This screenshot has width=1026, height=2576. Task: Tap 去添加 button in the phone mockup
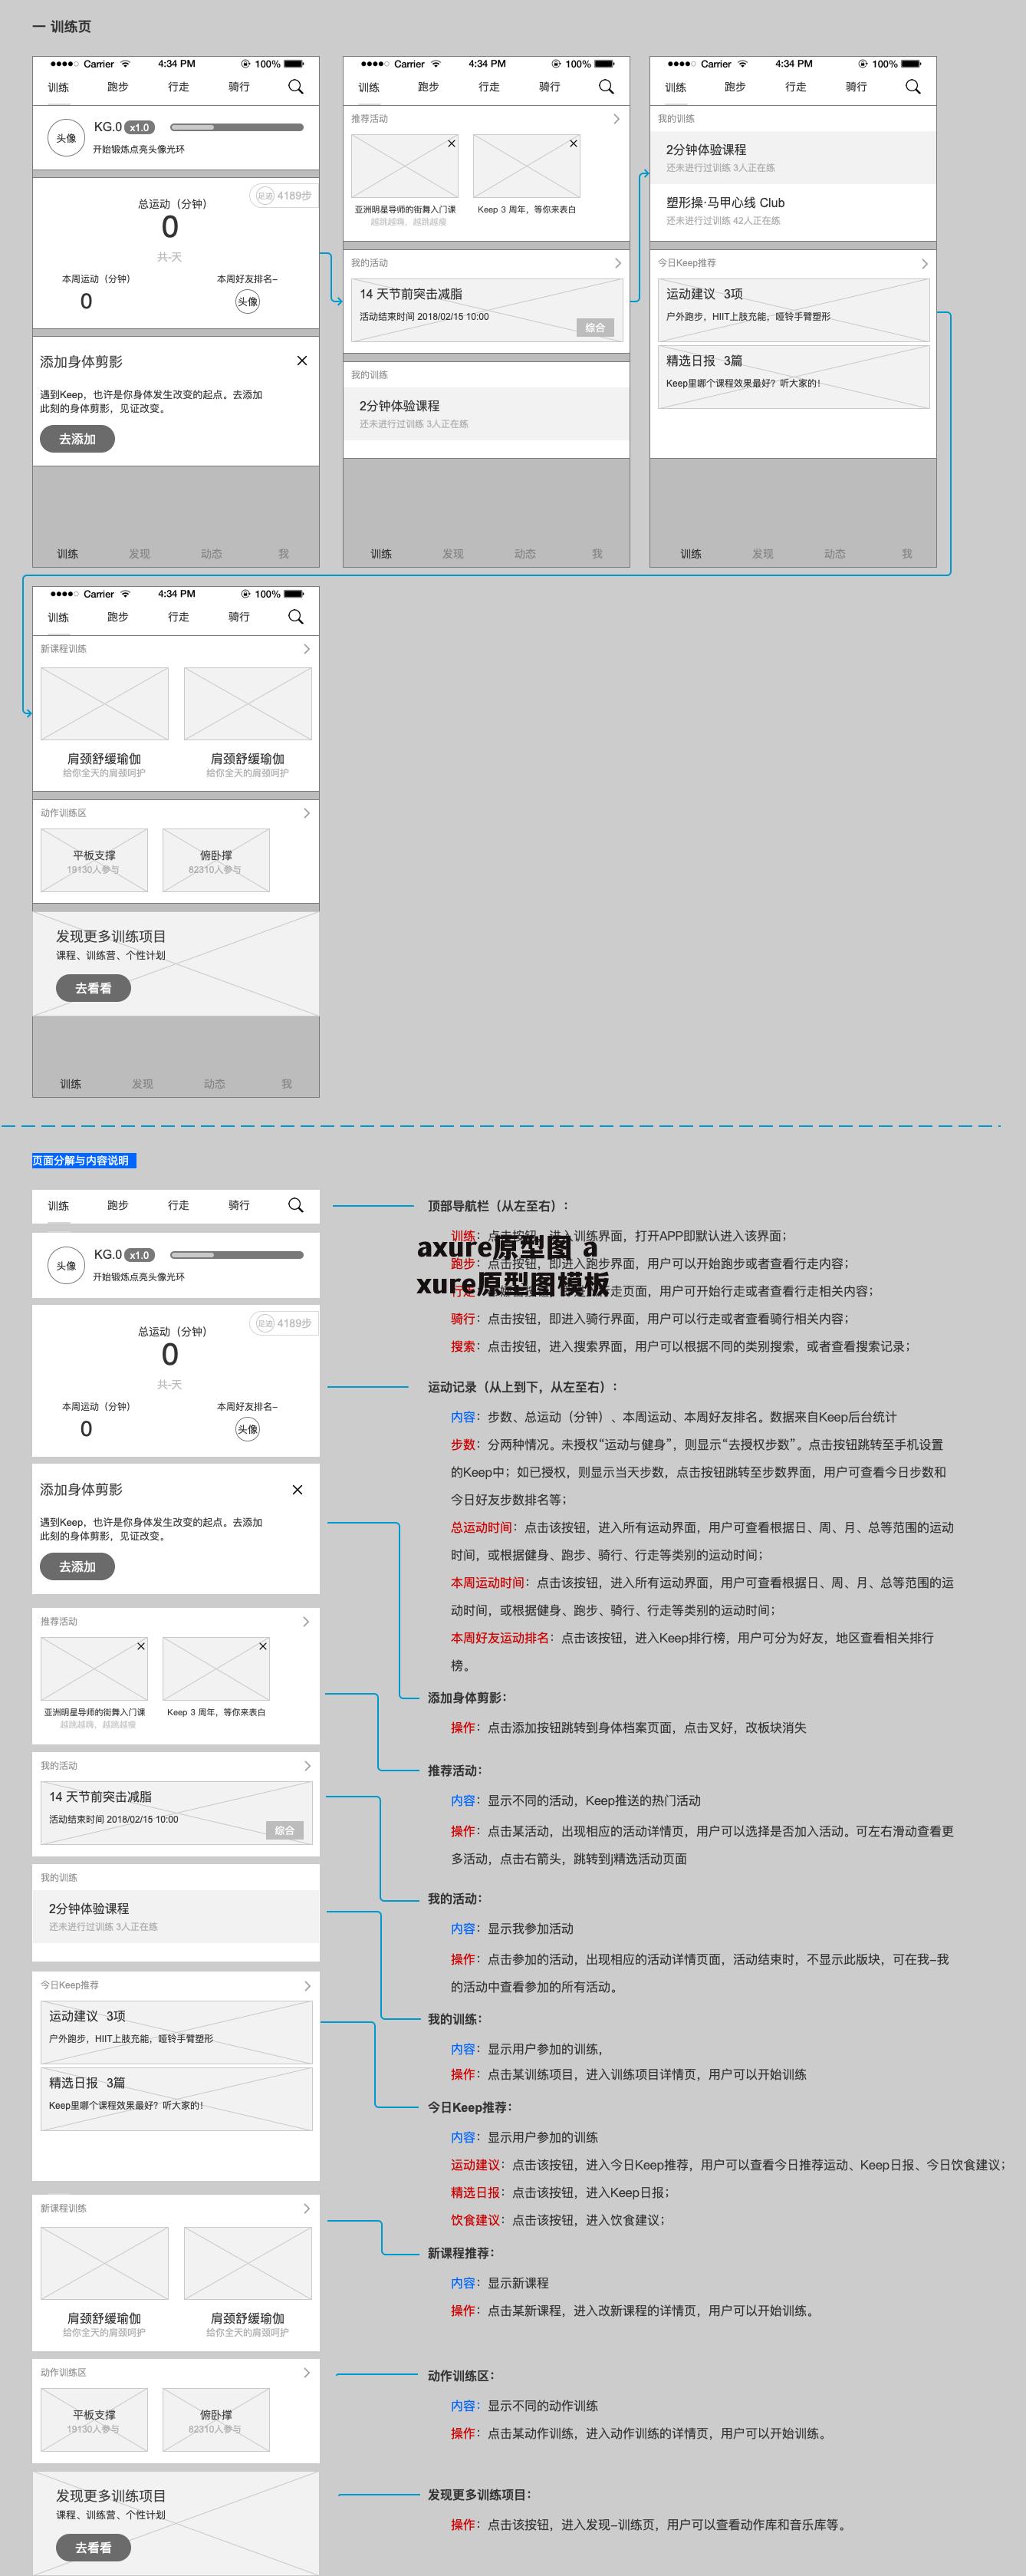coord(77,439)
